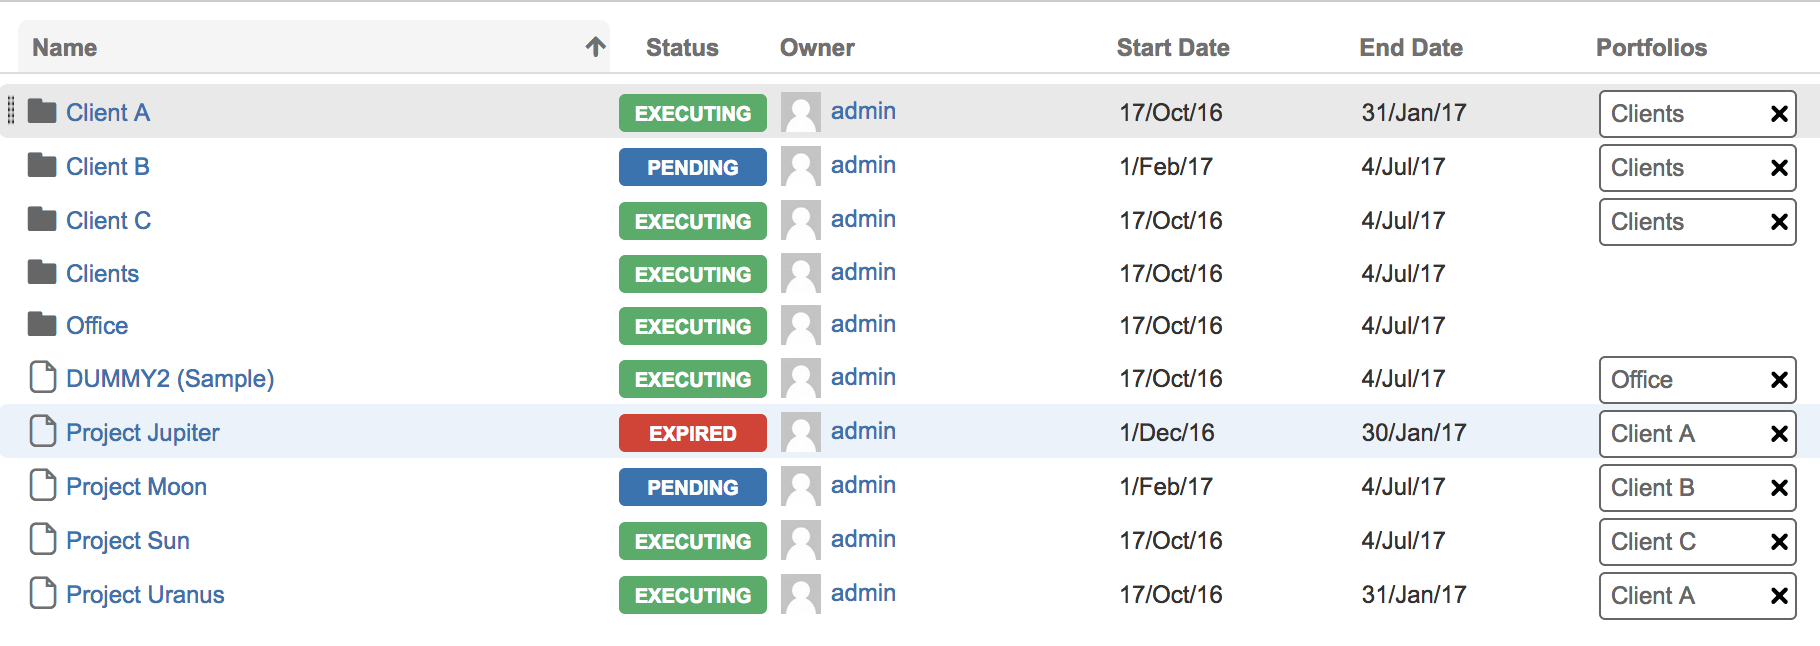The height and width of the screenshot is (646, 1820).
Task: Open the Project Uranus project
Action: pos(145,595)
